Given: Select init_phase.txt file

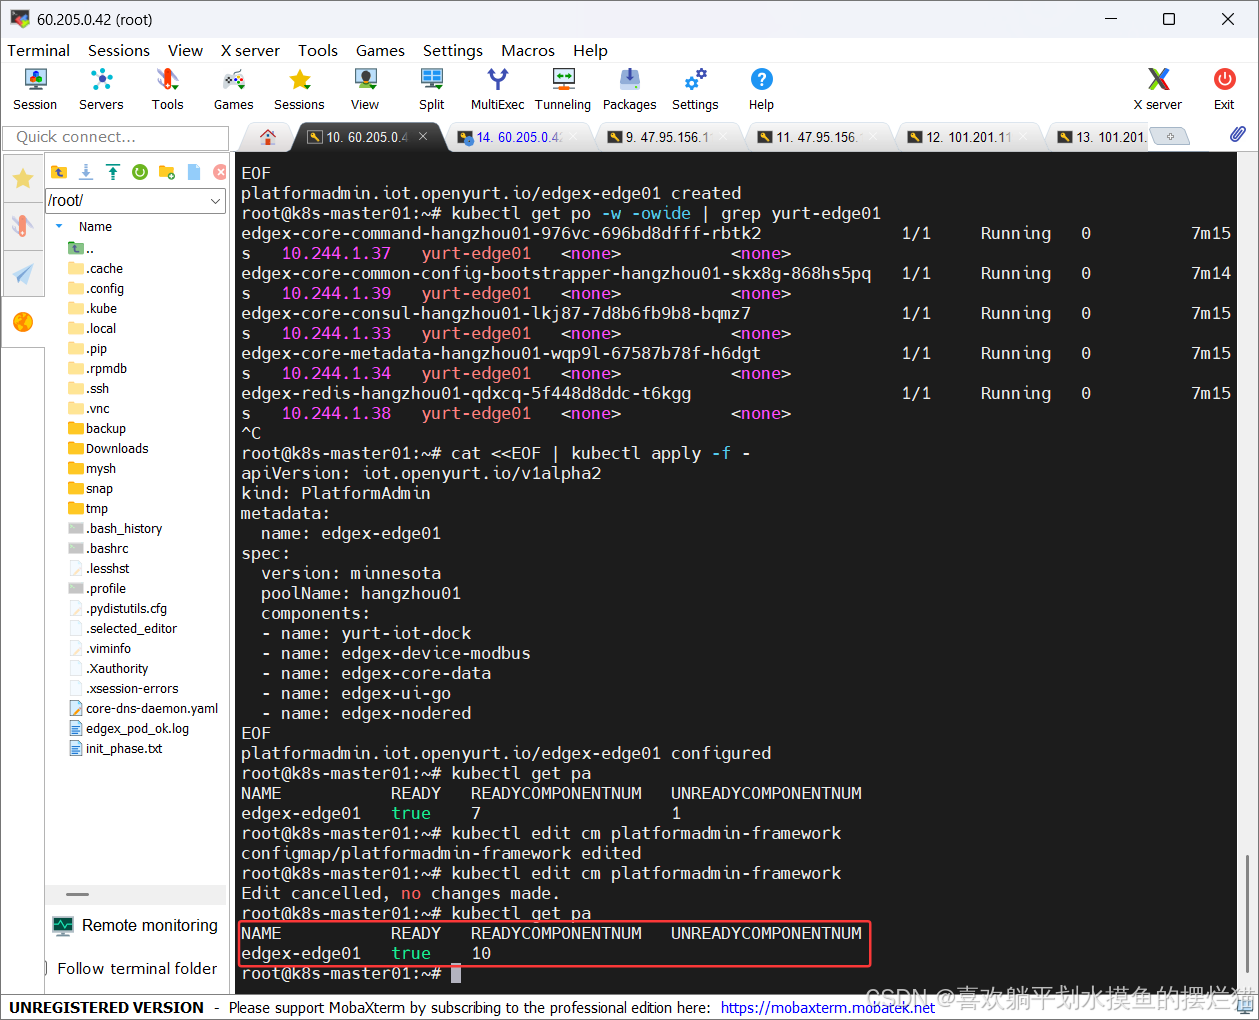Looking at the screenshot, I should [123, 748].
